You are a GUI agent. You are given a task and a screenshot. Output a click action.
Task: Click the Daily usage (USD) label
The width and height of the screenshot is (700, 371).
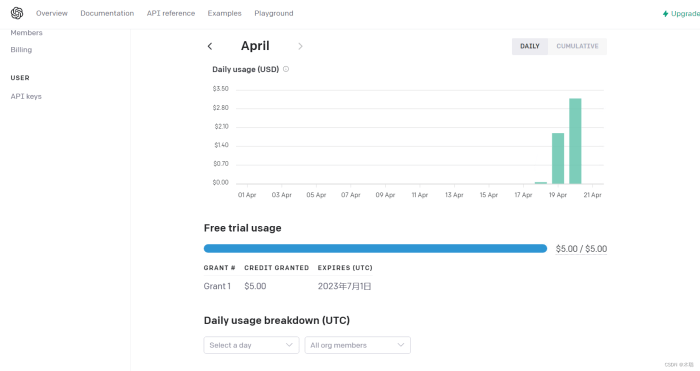click(x=246, y=69)
